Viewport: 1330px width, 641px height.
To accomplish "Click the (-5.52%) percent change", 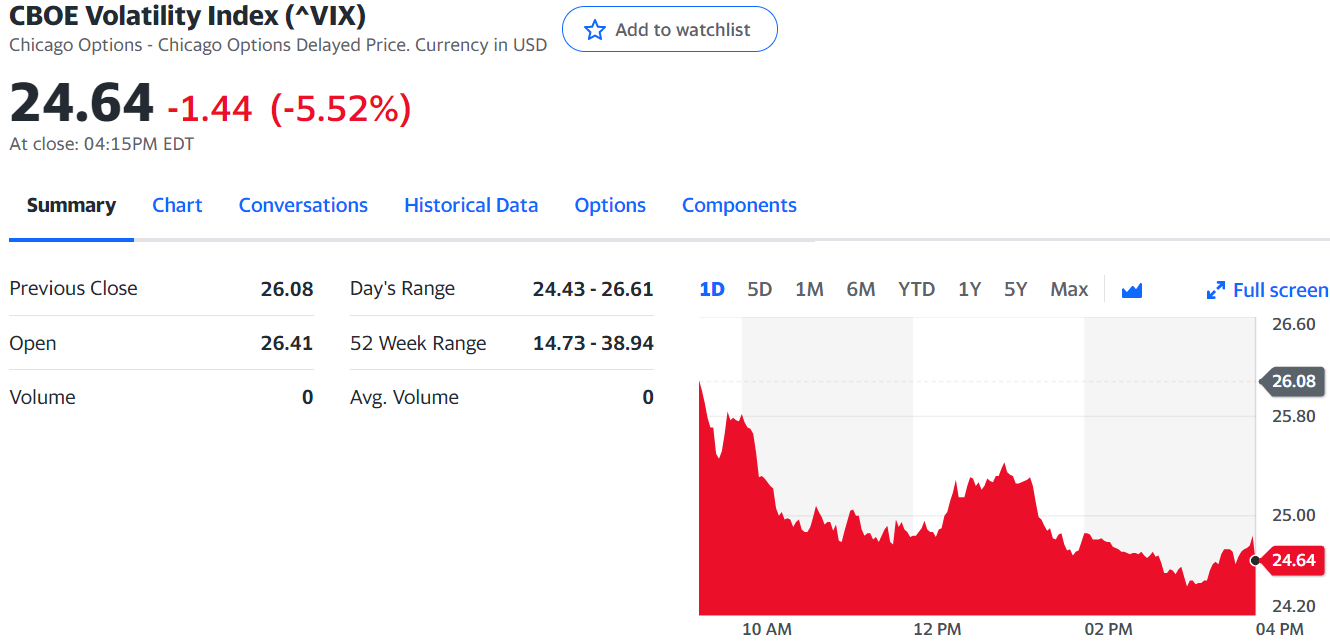I will pyautogui.click(x=341, y=108).
